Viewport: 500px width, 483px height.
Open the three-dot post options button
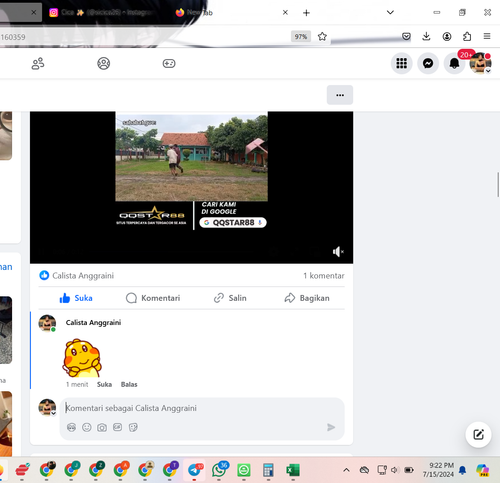click(x=340, y=95)
